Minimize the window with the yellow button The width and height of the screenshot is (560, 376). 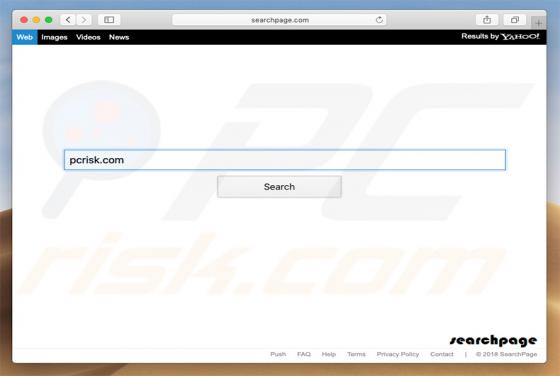(x=36, y=20)
